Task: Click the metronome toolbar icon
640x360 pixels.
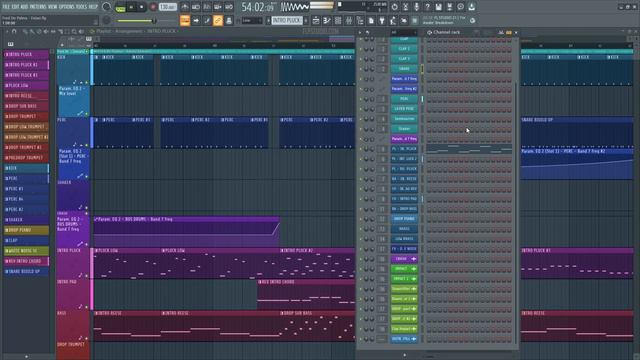Action: tap(185, 7)
